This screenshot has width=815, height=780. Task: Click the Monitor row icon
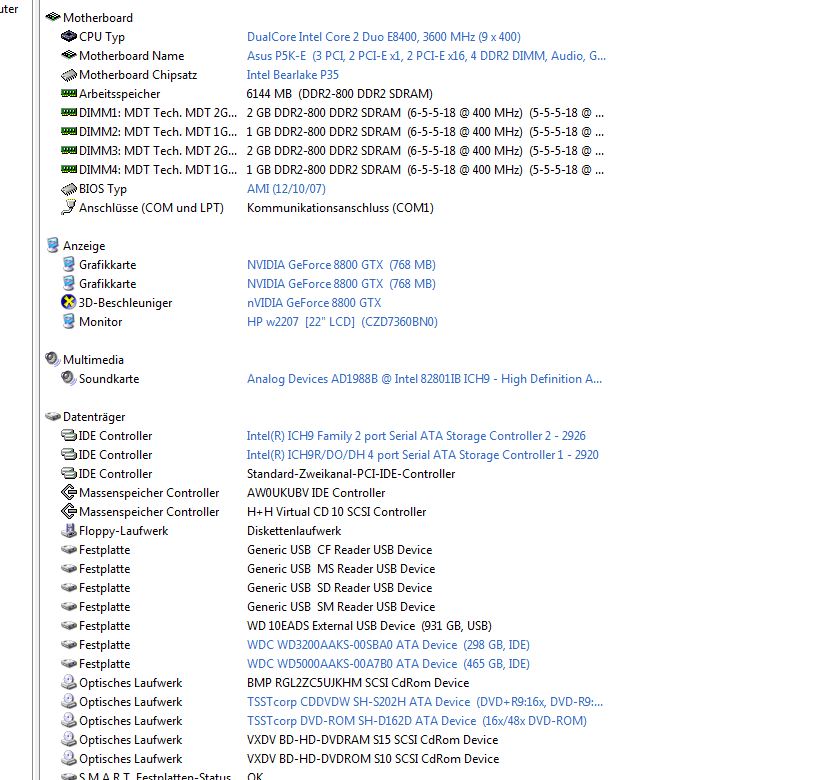(69, 321)
